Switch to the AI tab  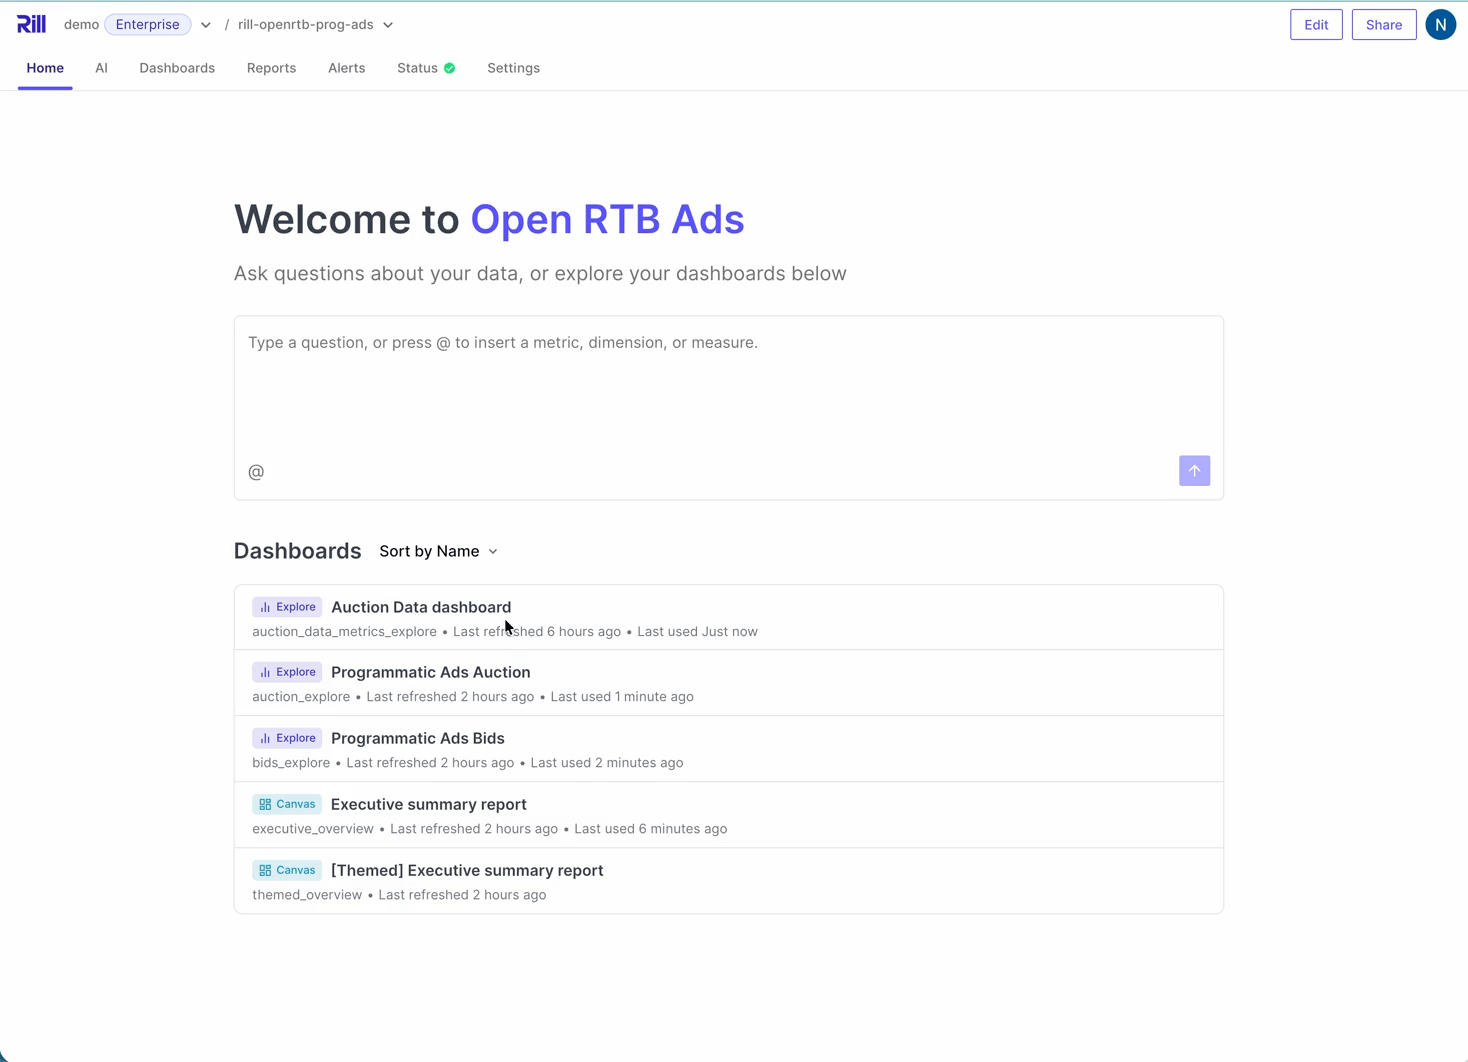coord(101,68)
